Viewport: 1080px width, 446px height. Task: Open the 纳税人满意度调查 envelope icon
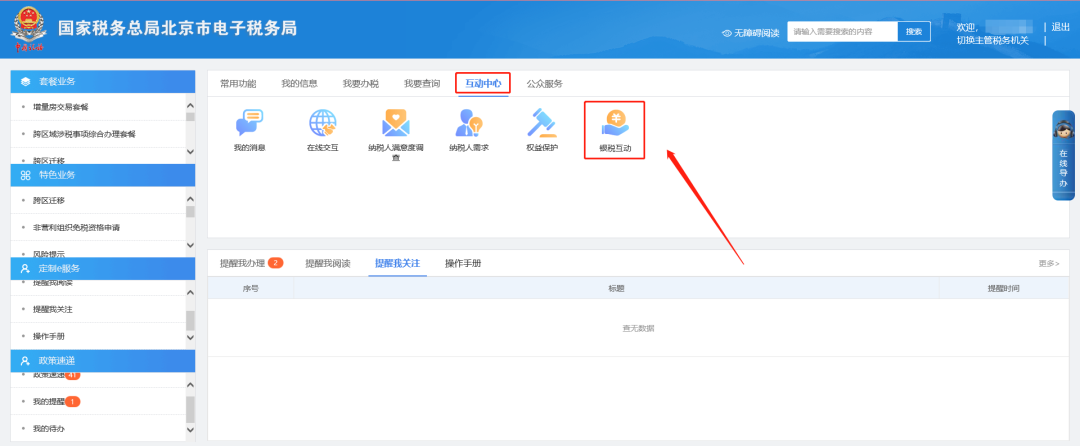[395, 123]
